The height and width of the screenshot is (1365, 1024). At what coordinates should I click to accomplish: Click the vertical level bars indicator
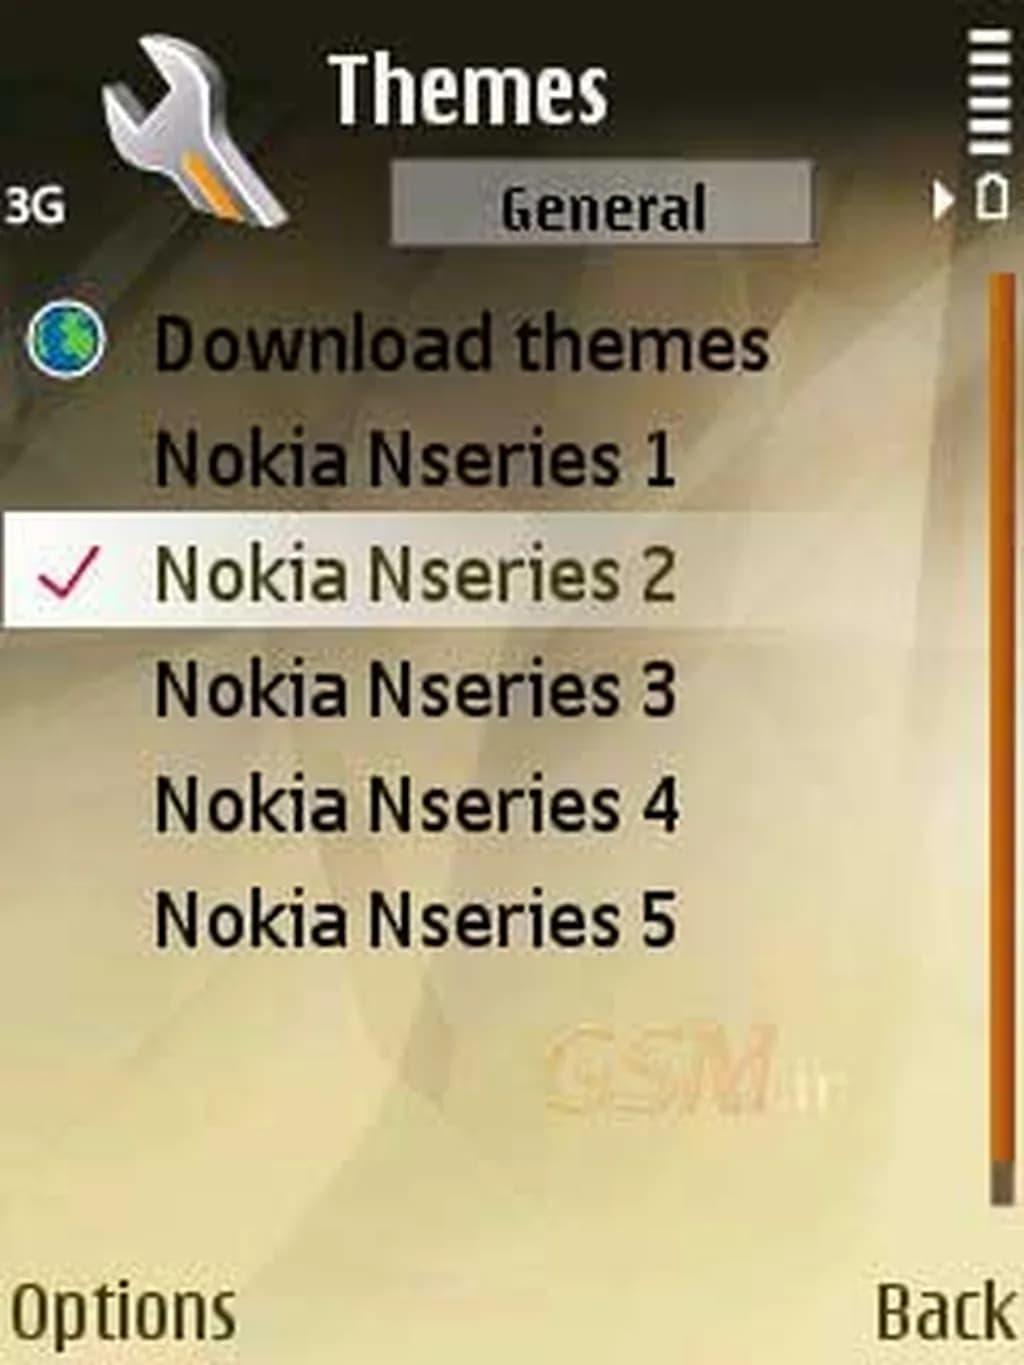point(990,92)
